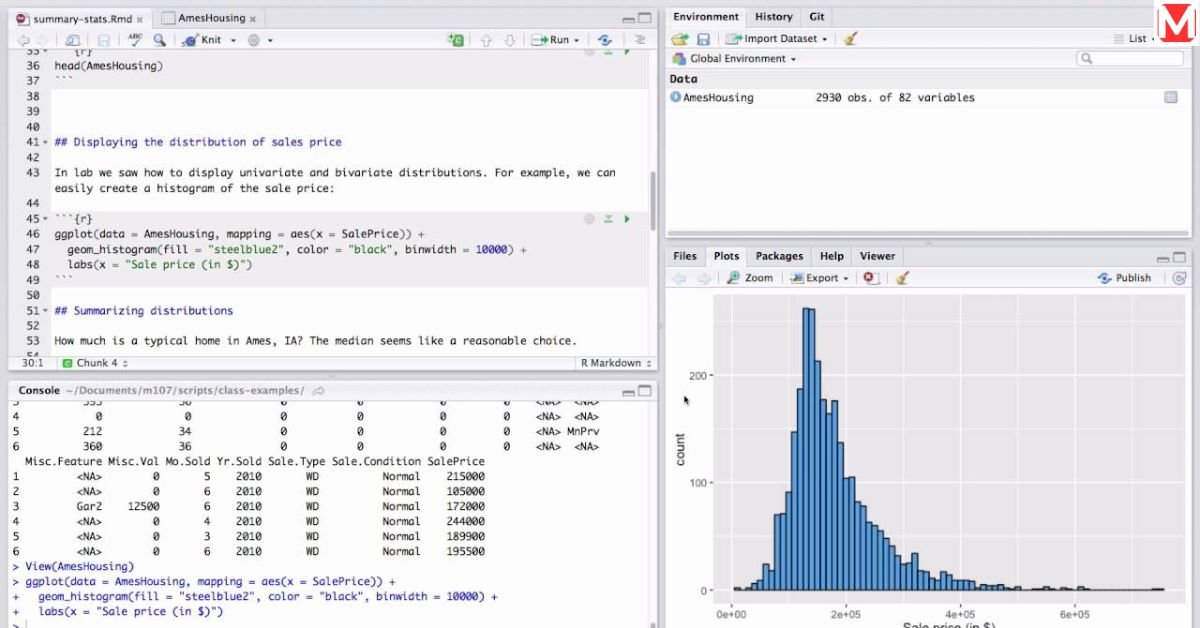This screenshot has width=1200, height=628.
Task: Show the next plot with the forward arrow
Action: click(x=704, y=278)
